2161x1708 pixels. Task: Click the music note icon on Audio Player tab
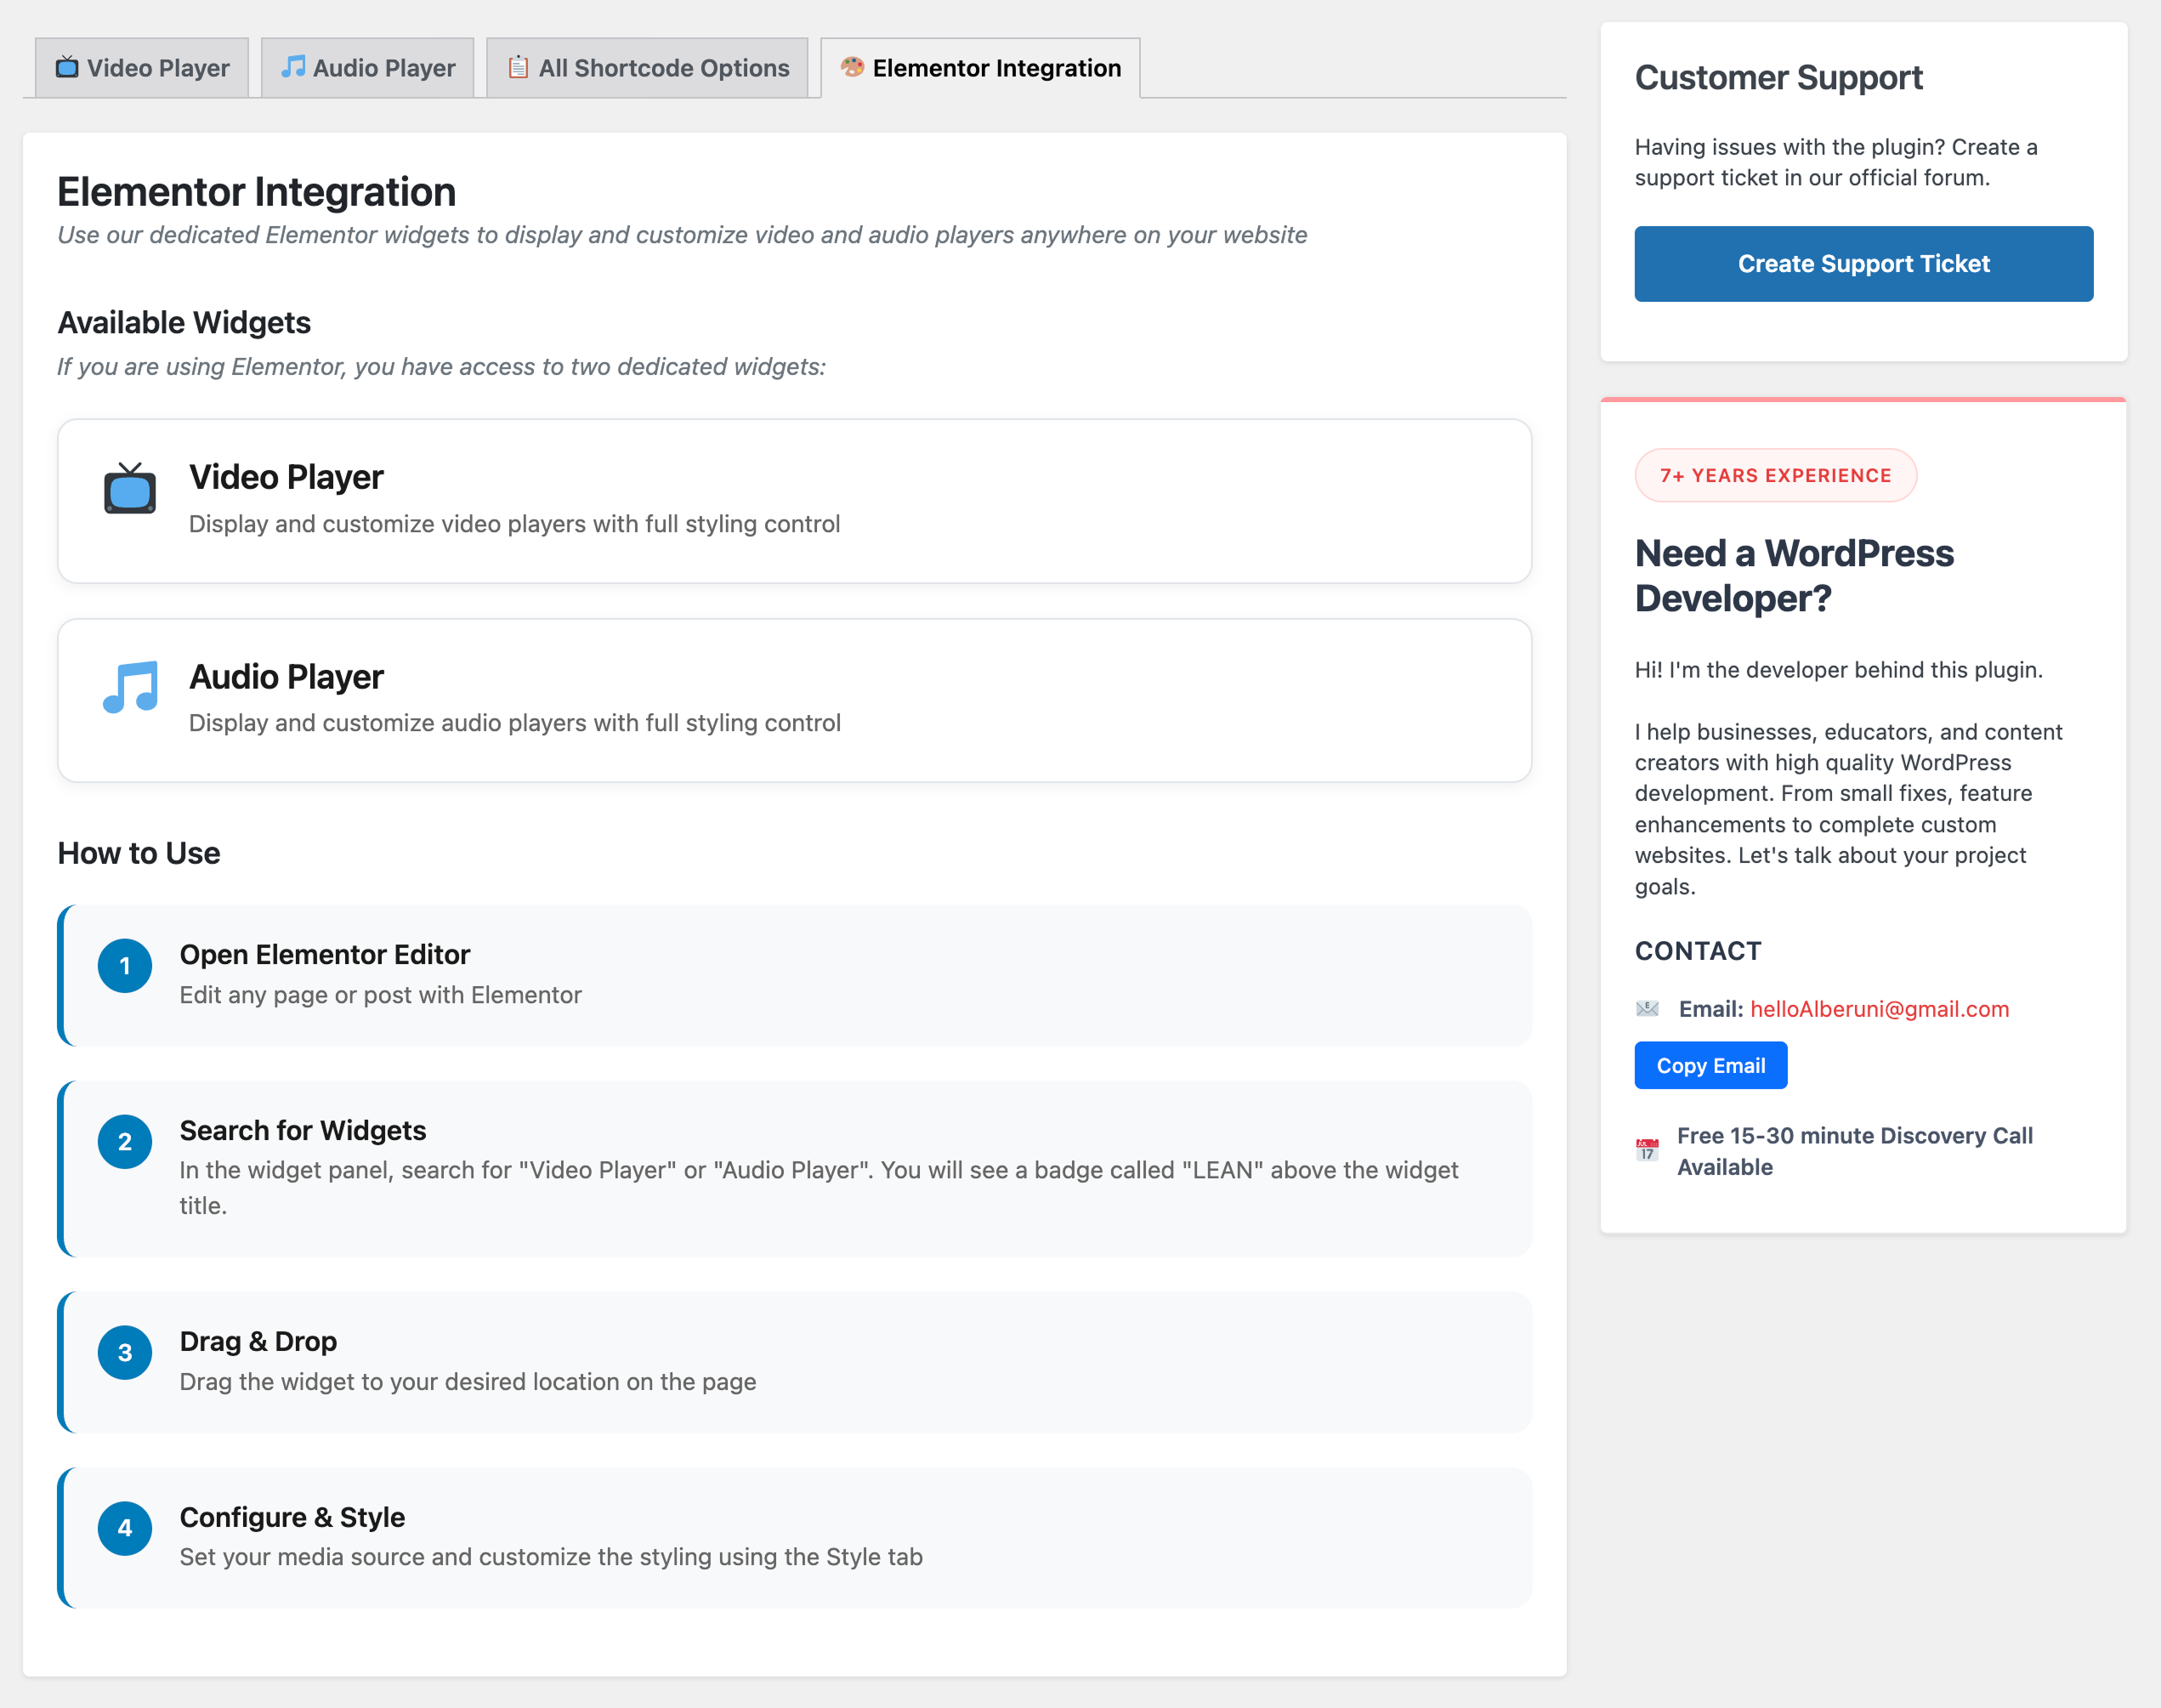click(292, 67)
